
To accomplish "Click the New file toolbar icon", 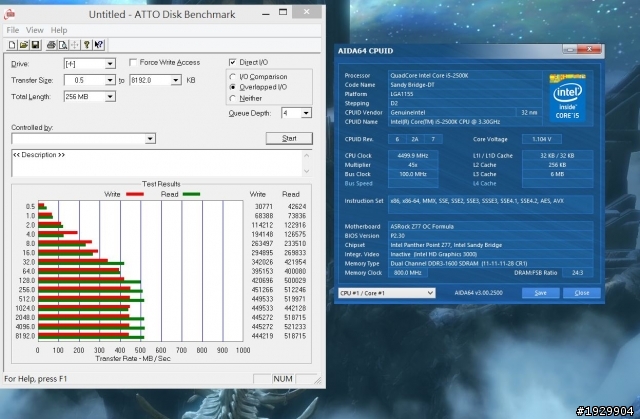I will (12, 45).
